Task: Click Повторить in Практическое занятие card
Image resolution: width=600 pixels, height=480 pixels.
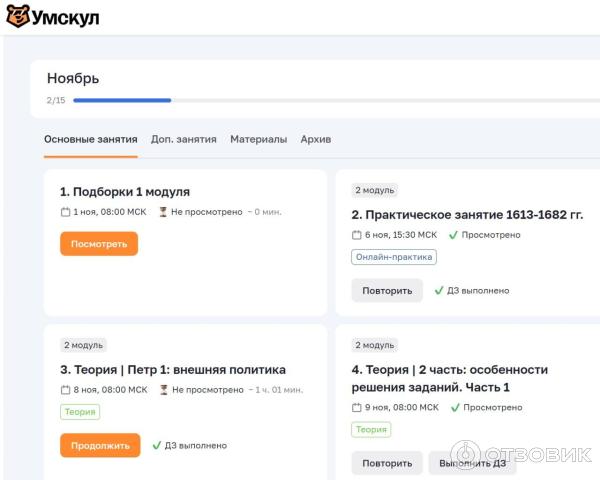Action: (387, 291)
